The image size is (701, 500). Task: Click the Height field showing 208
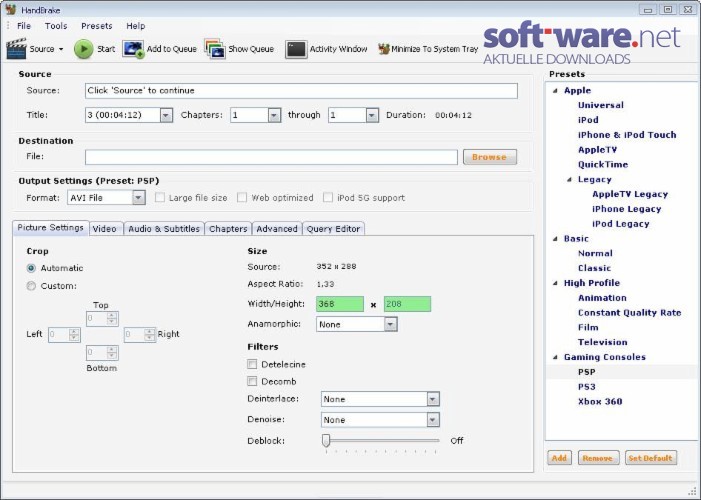(x=407, y=304)
